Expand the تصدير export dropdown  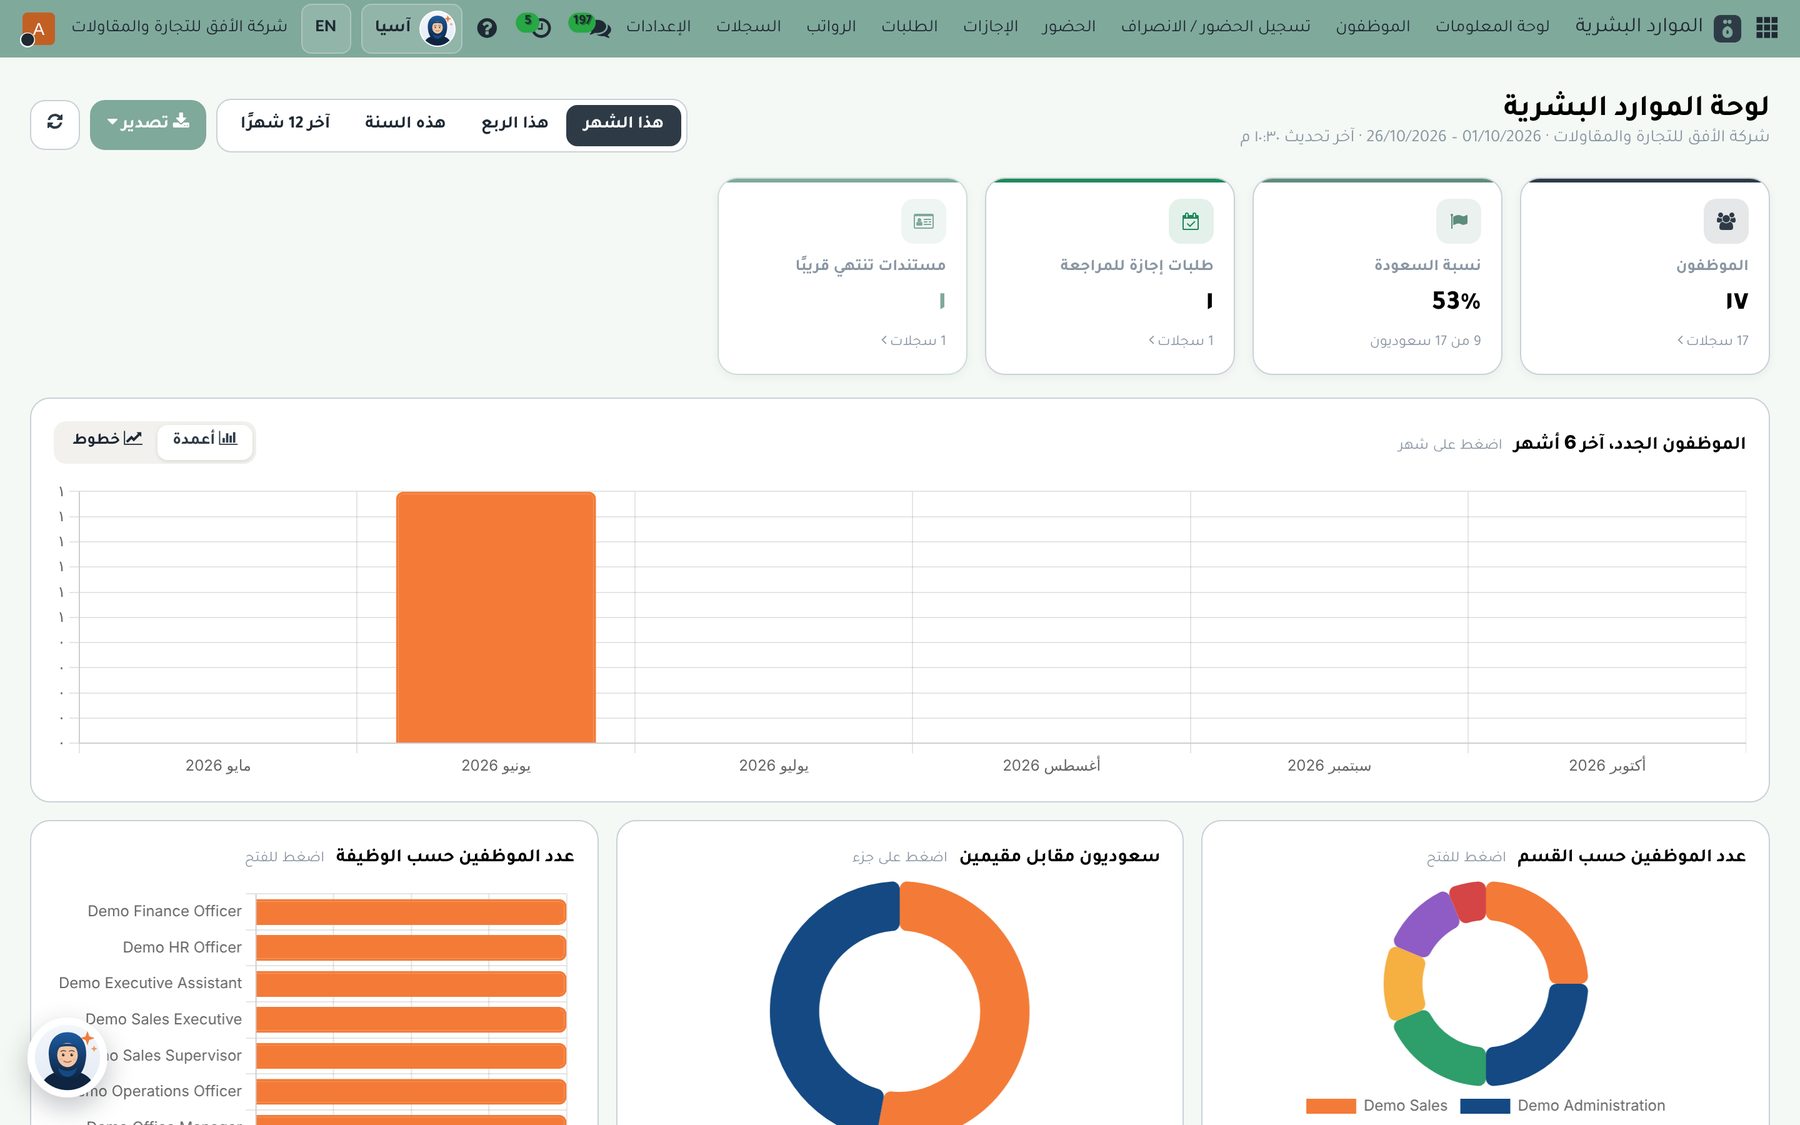(x=148, y=123)
